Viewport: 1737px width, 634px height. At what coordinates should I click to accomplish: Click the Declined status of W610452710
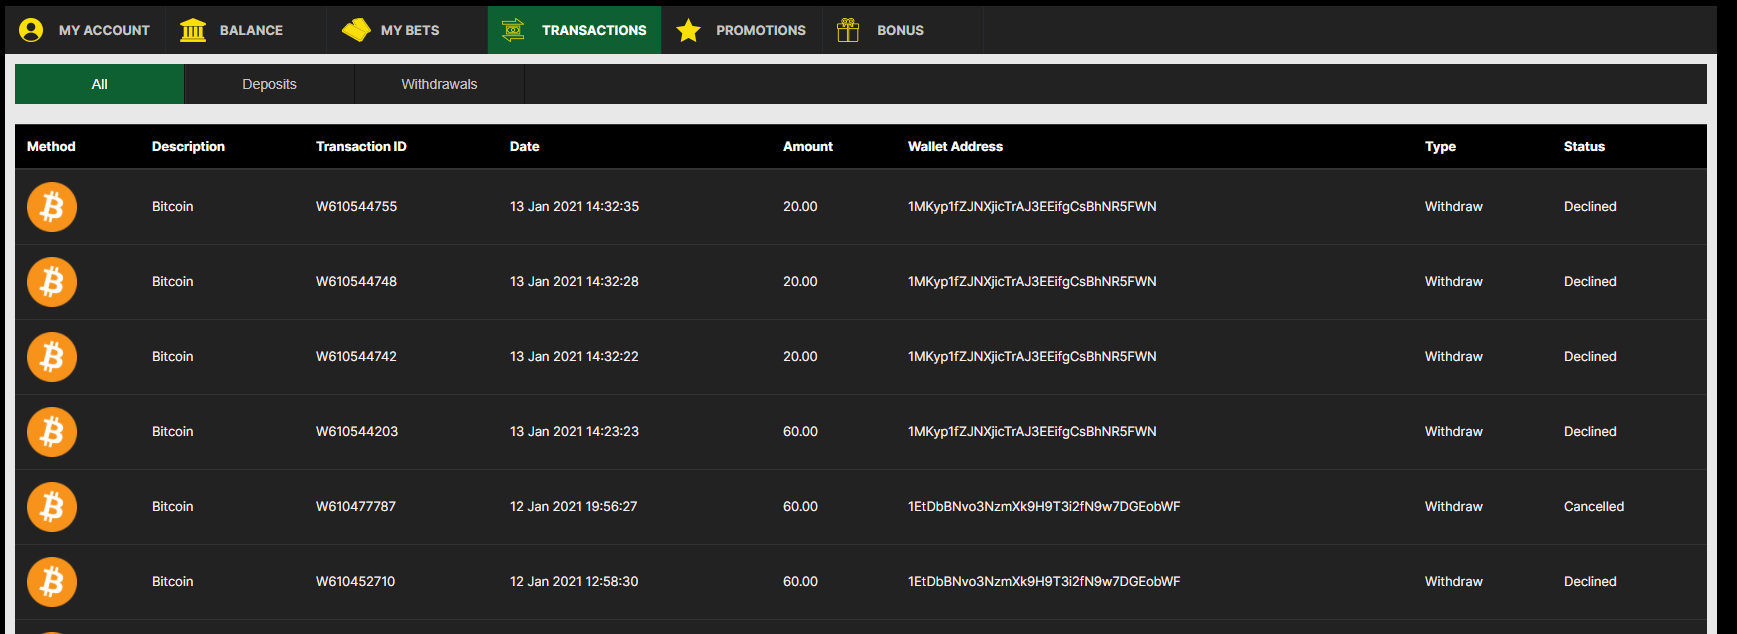click(1590, 581)
